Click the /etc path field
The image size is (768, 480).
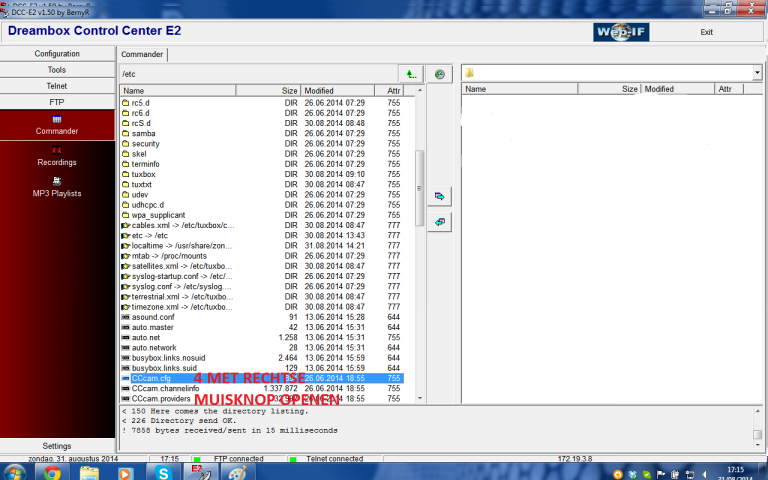point(255,74)
